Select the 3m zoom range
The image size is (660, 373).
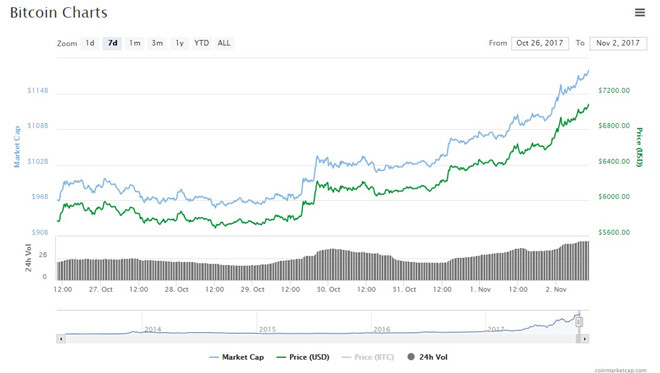[157, 43]
